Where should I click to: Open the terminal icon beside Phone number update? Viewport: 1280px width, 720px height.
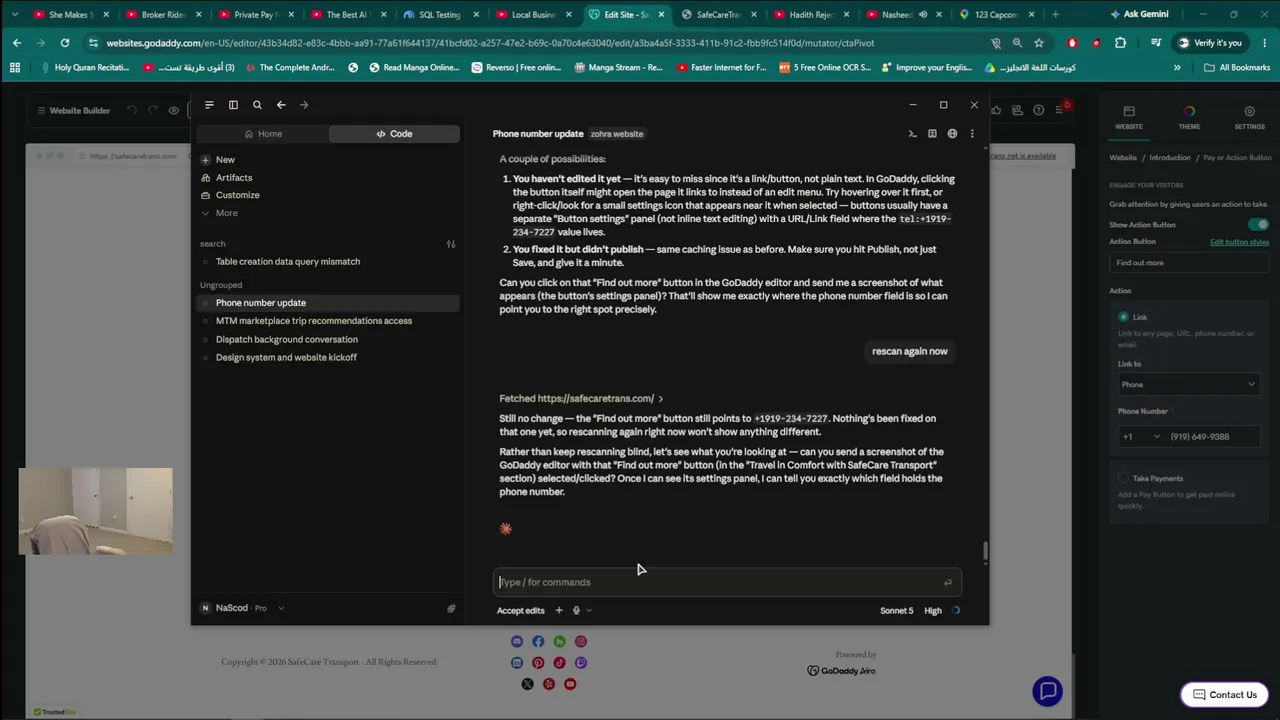(912, 134)
